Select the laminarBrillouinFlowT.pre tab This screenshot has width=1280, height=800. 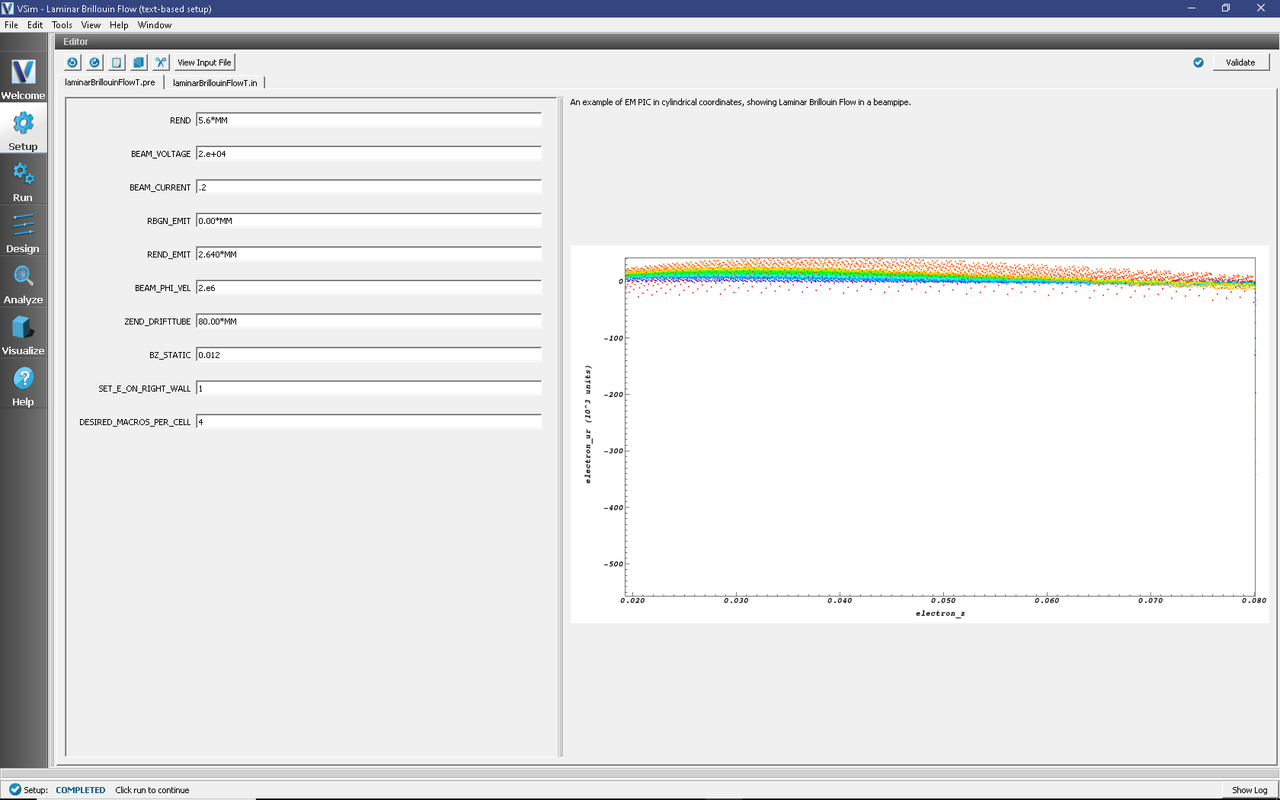(110, 83)
